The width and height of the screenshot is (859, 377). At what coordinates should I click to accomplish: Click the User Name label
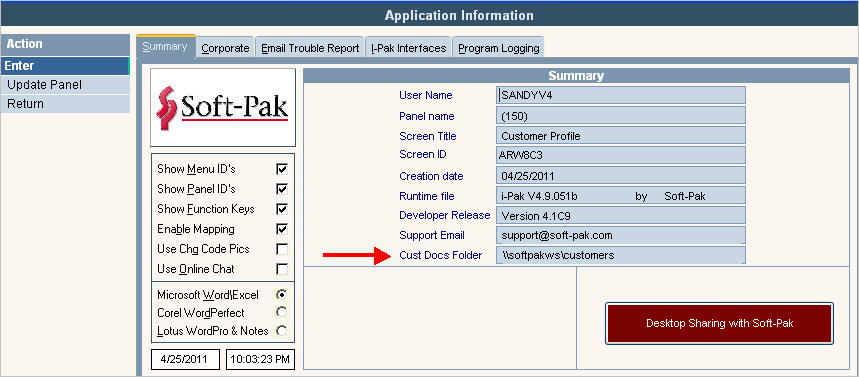[x=426, y=95]
